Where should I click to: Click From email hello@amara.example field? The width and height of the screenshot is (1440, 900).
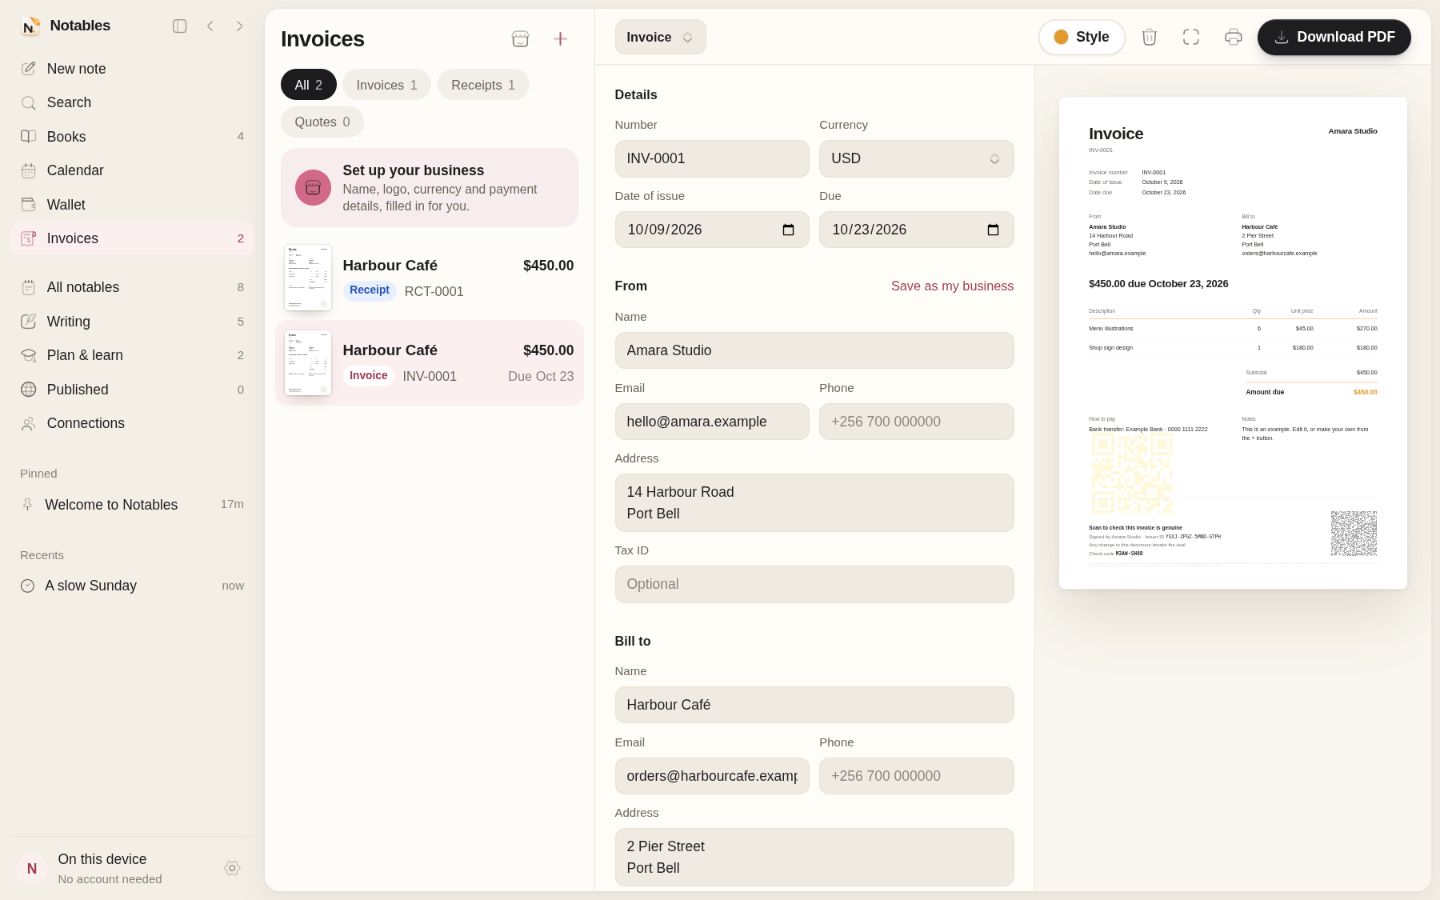pos(712,422)
